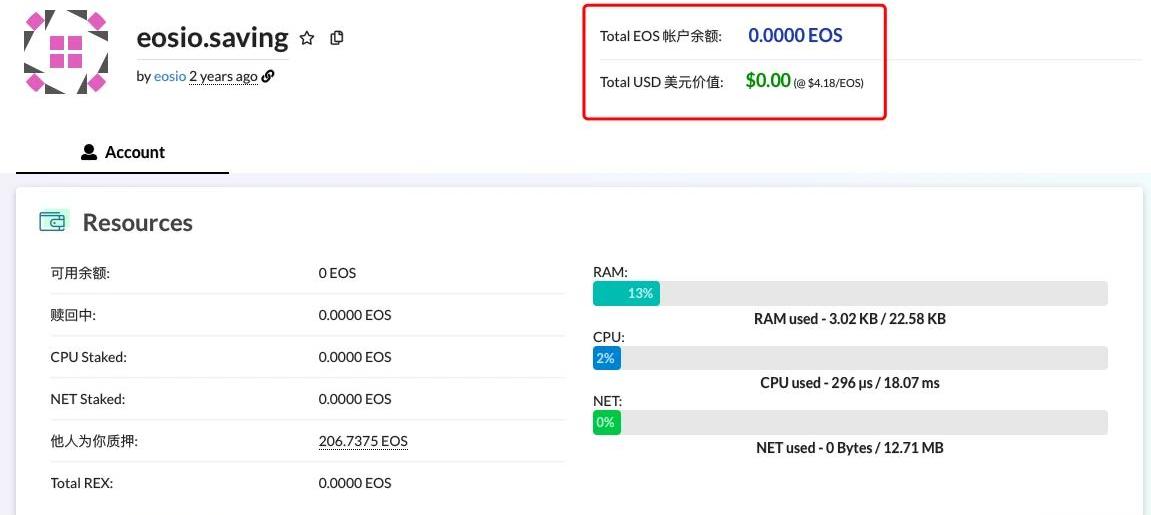1151x515 pixels.
Task: Click the '0 EOS' available balance value
Action: point(337,273)
